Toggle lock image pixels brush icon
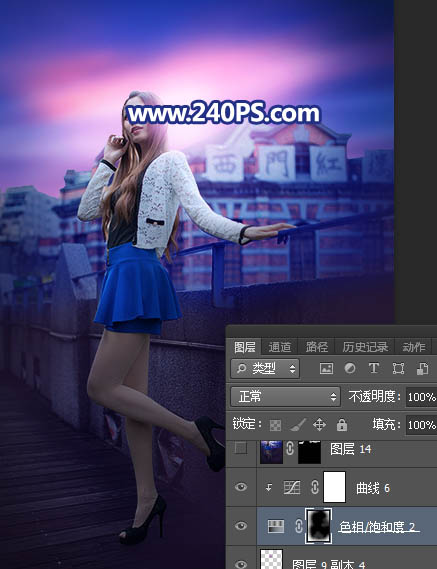Viewport: 437px width, 569px height. (x=298, y=425)
